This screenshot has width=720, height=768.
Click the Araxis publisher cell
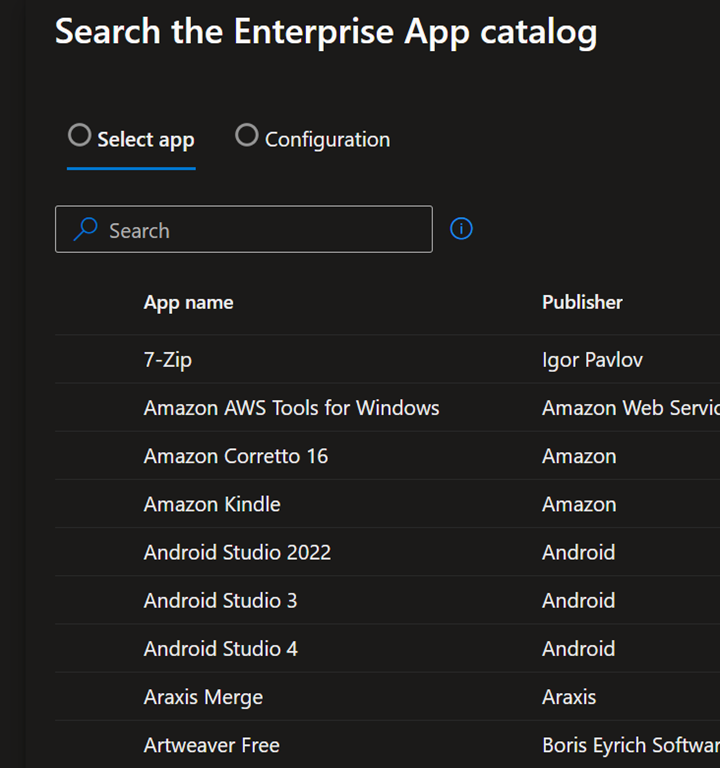(x=568, y=697)
